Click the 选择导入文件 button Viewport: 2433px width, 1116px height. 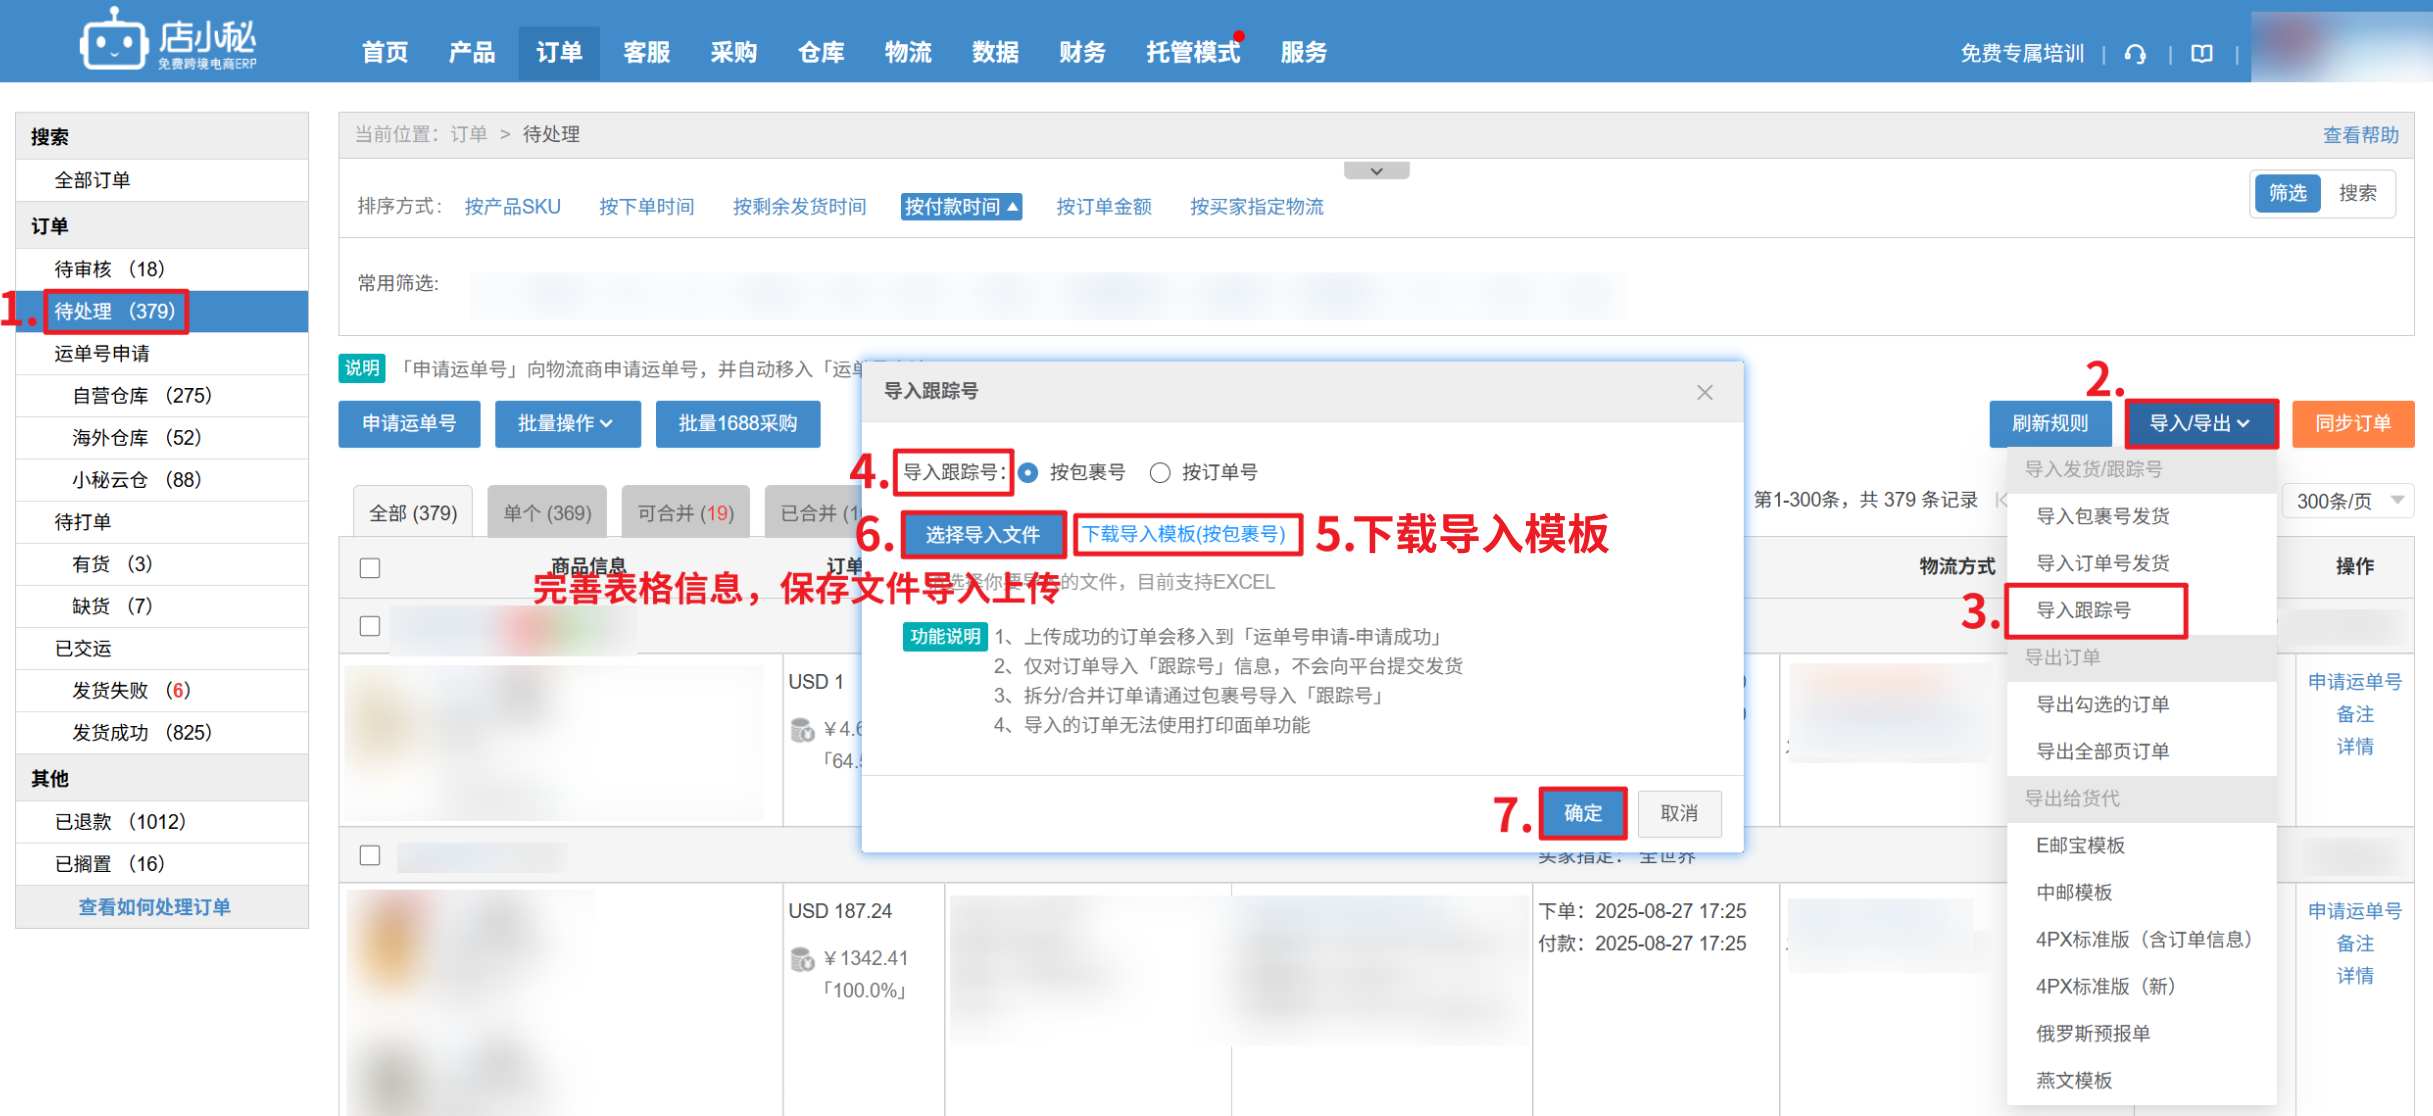coord(982,535)
